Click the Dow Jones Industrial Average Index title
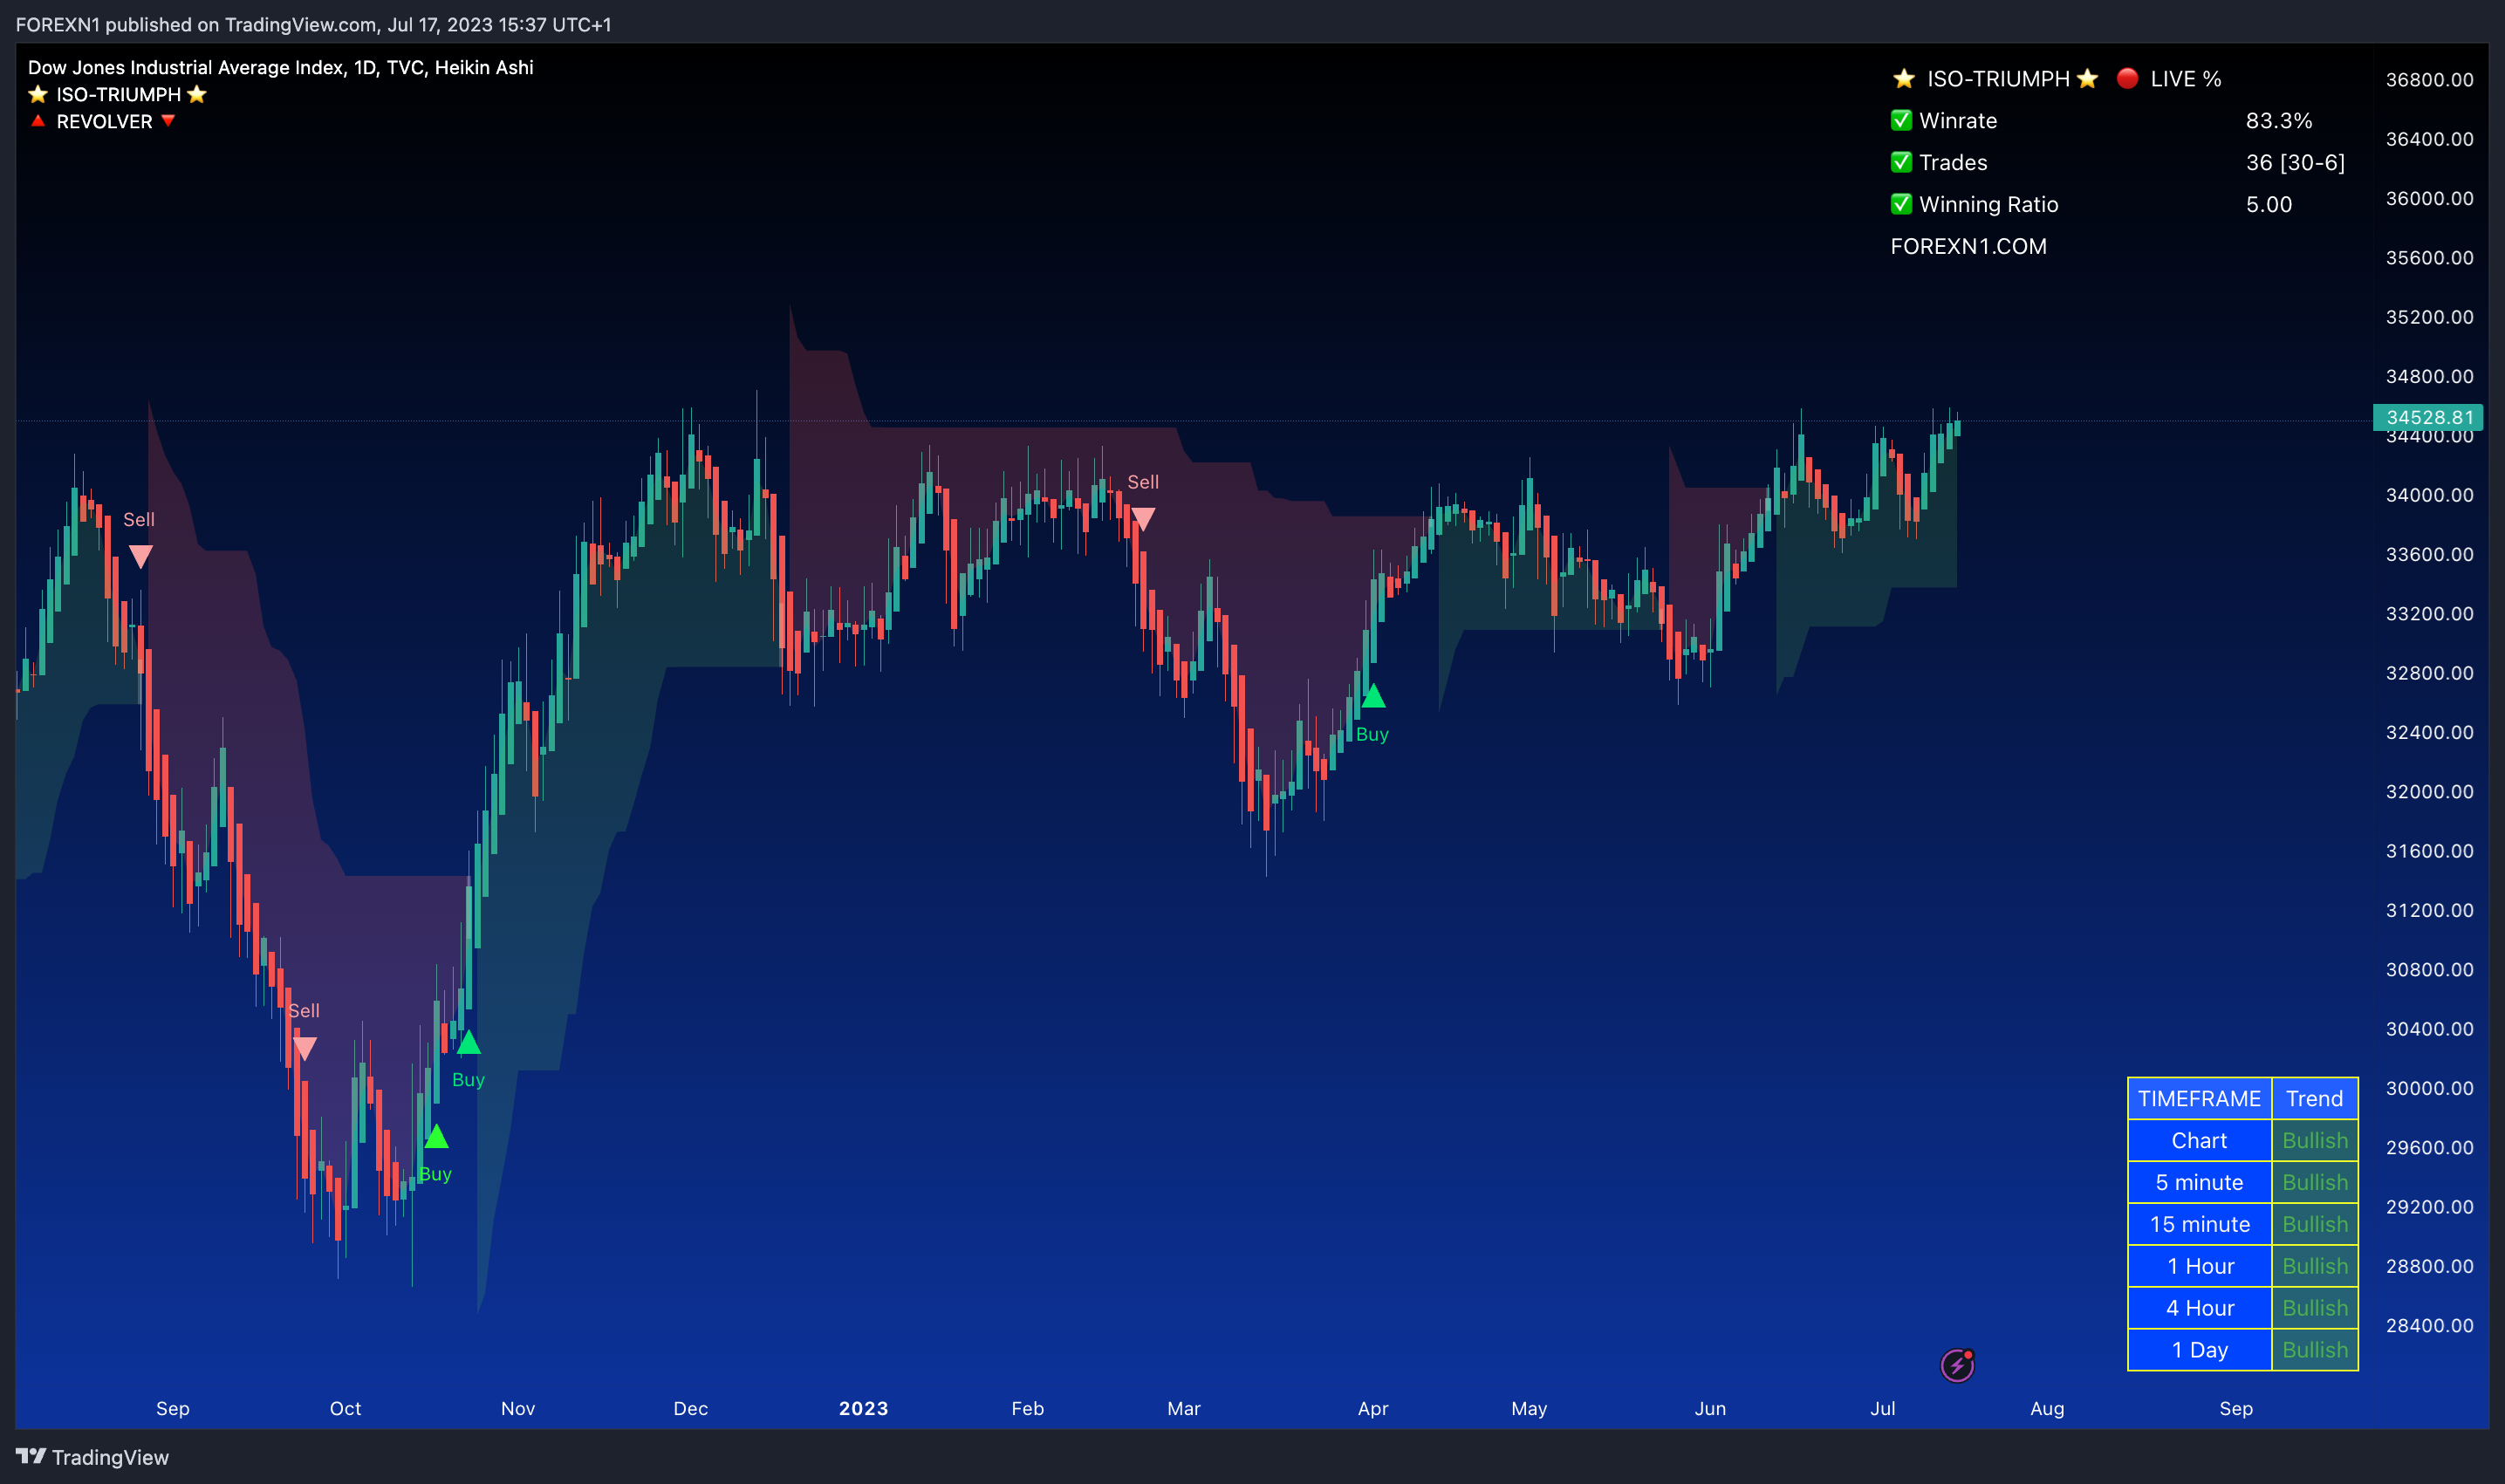 click(280, 67)
